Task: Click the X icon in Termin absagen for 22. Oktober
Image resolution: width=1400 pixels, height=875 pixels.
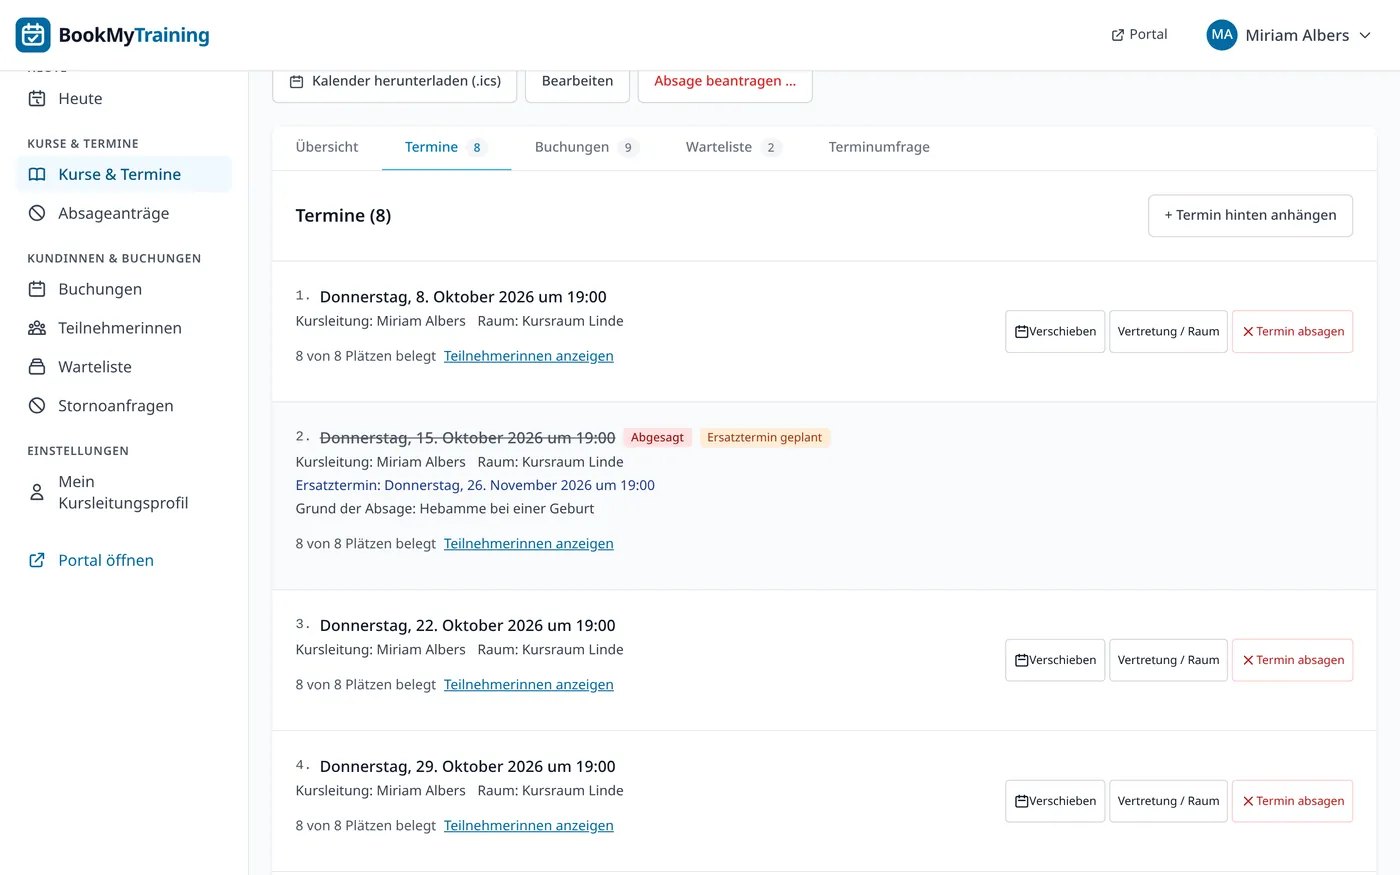Action: coord(1248,661)
